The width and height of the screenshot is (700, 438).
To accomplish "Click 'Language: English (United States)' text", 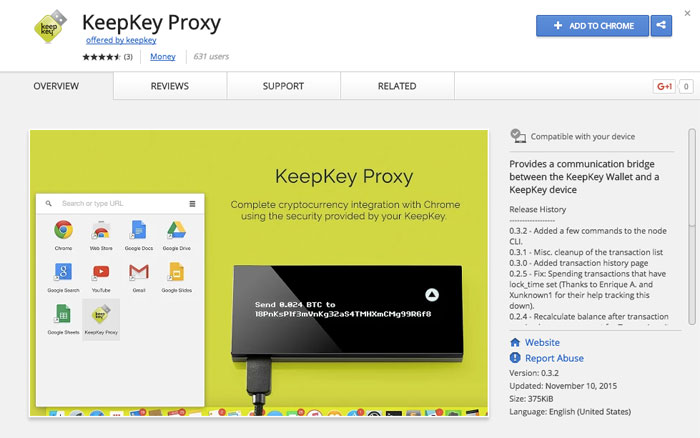I will point(570,412).
